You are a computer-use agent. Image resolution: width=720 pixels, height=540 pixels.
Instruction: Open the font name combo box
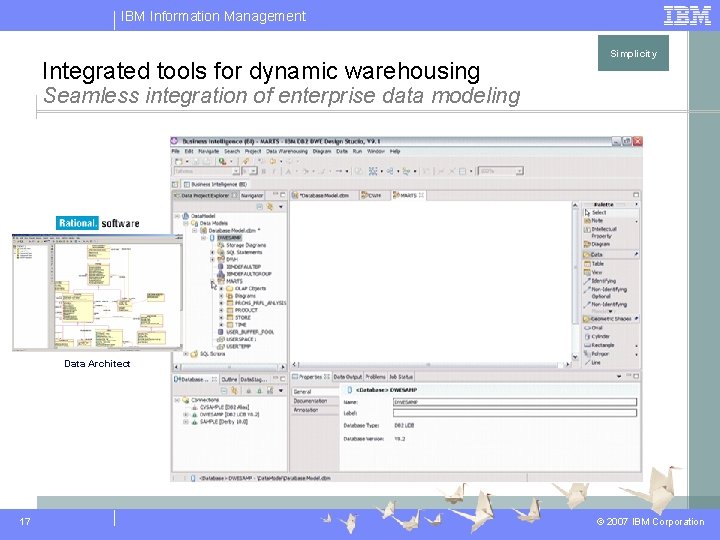pos(206,171)
